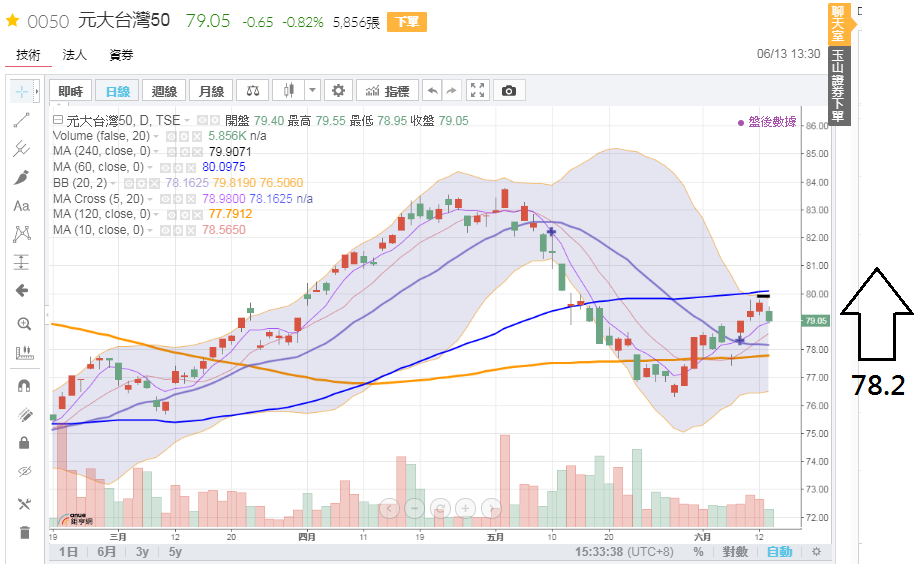Open the 技術 technical tab
Viewport: 920px width, 580px height.
click(x=28, y=55)
